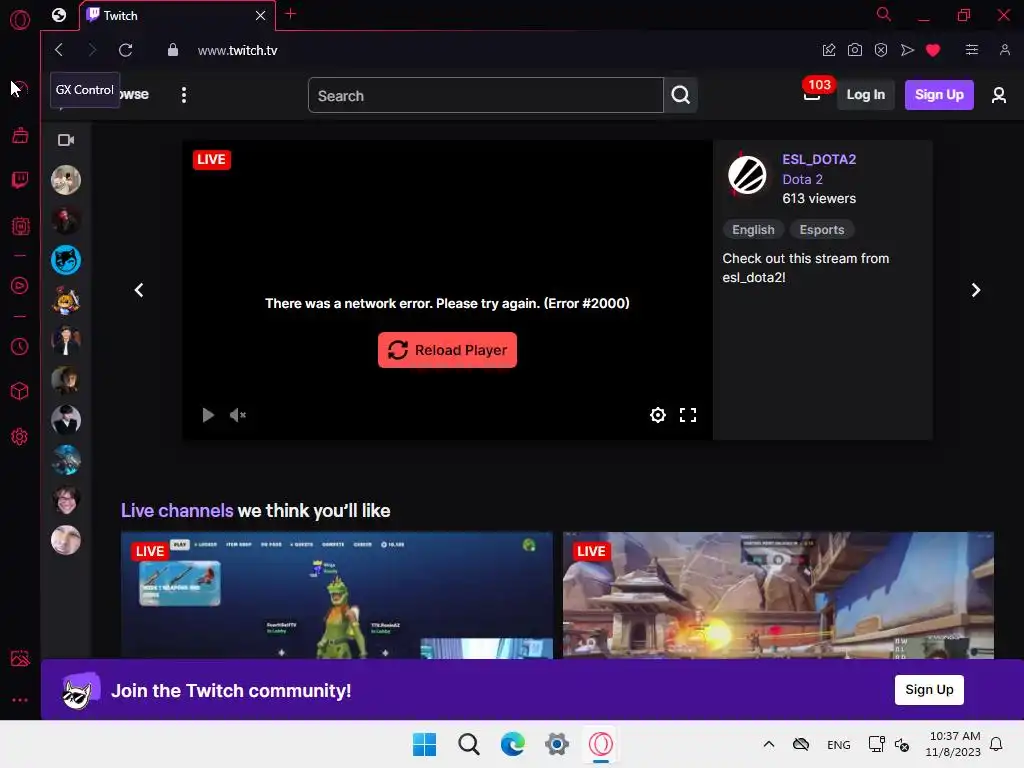This screenshot has height=768, width=1024.
Task: Open the picture icon near sidebar bottom
Action: coord(20,658)
